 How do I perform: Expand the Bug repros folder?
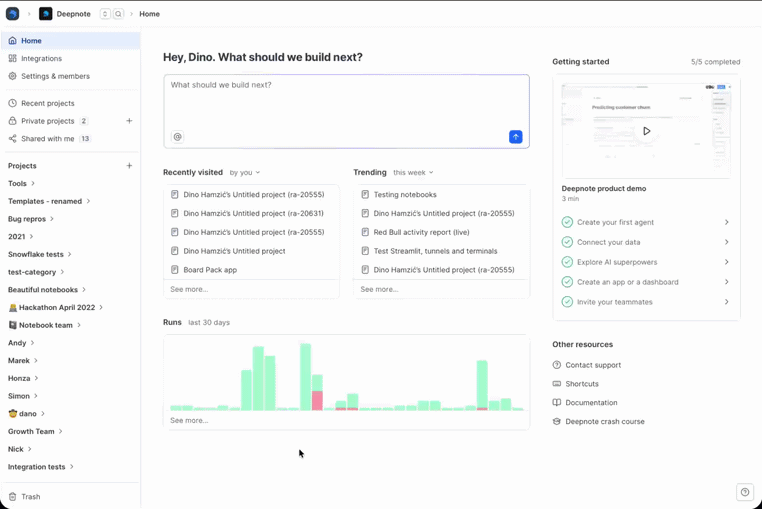click(x=31, y=219)
